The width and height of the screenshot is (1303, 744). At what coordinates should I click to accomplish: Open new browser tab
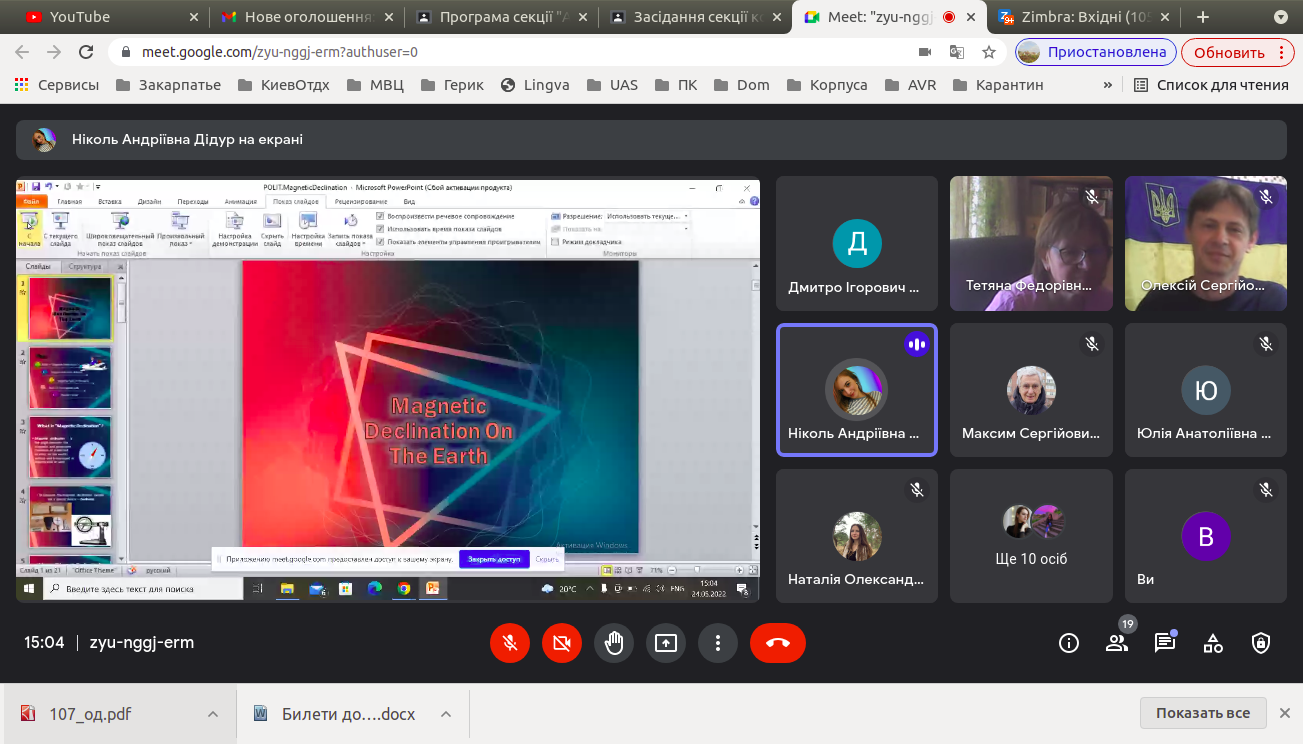coord(1203,17)
